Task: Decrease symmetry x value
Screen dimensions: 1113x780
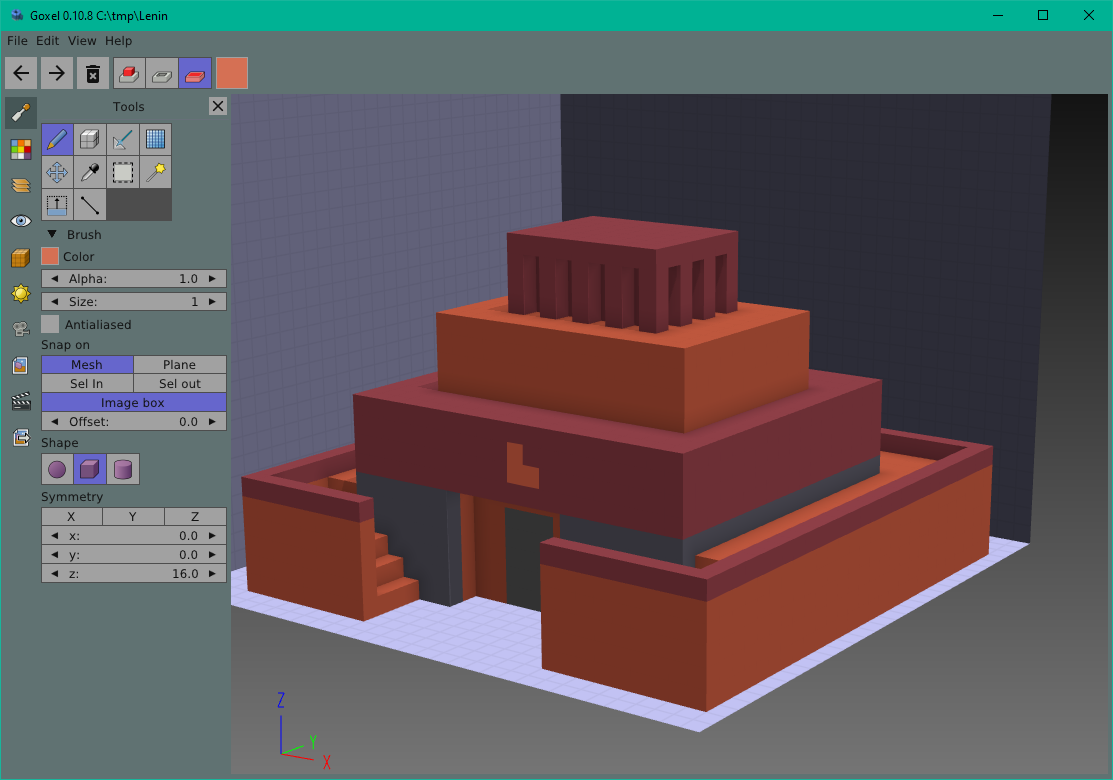Action: coord(55,536)
